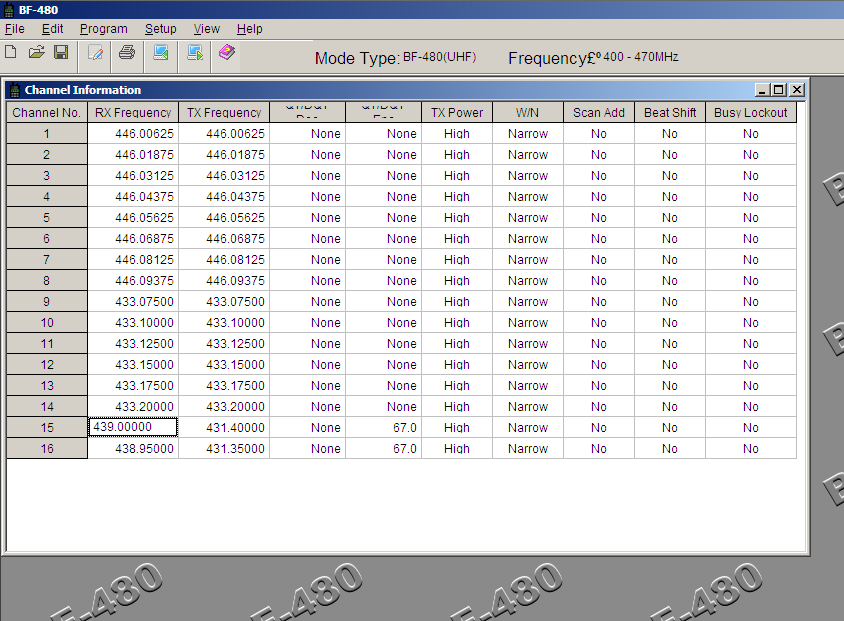Click TX frequency 433.10000 in channel 10
844x621 pixels.
(x=224, y=322)
